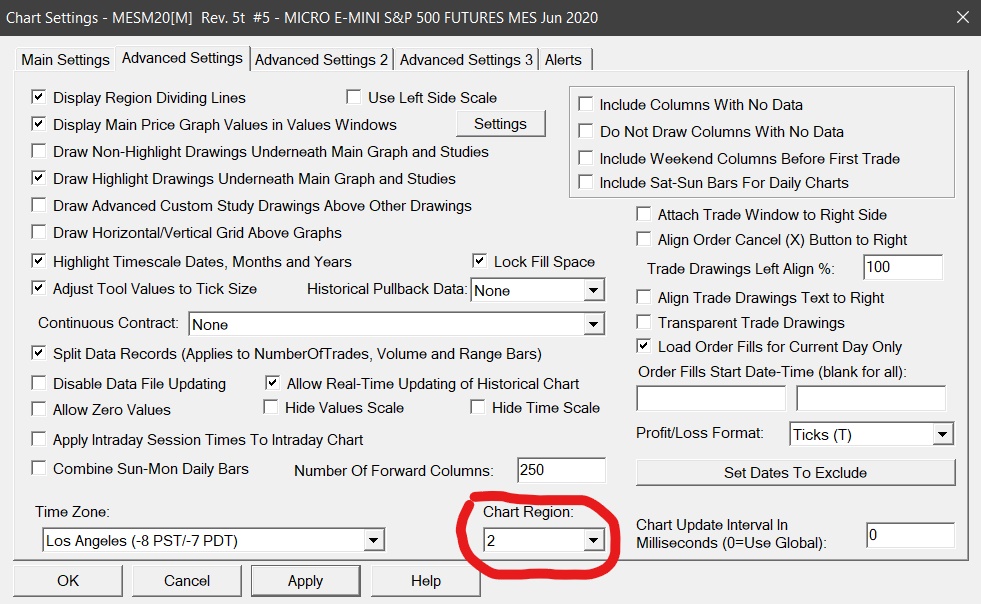Viewport: 981px width, 604px height.
Task: Click the Apply button
Action: [305, 581]
